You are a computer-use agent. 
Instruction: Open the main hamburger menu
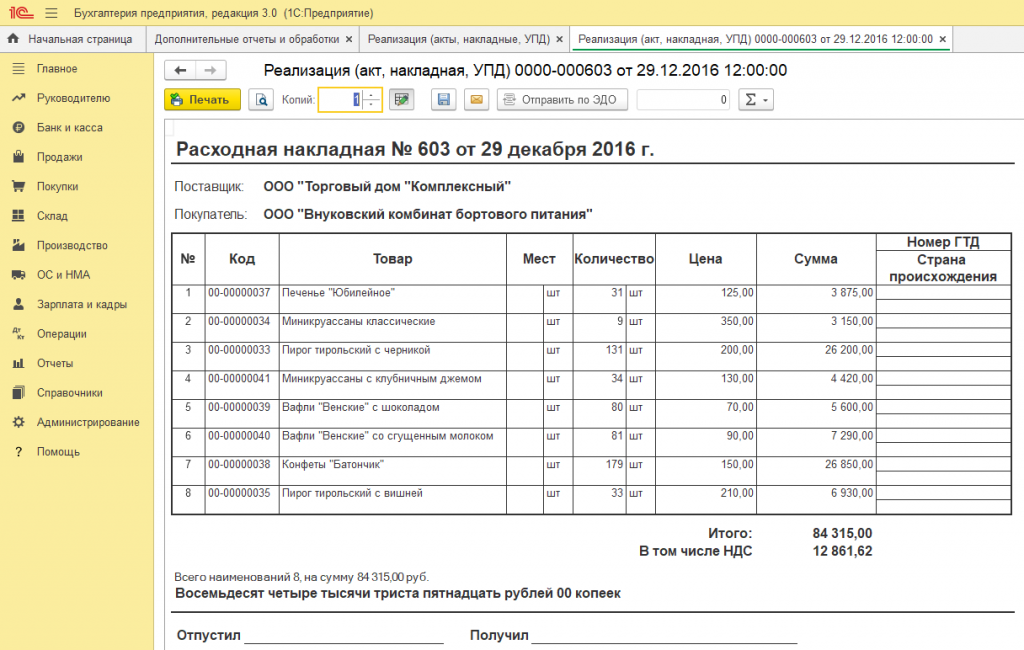pos(52,13)
